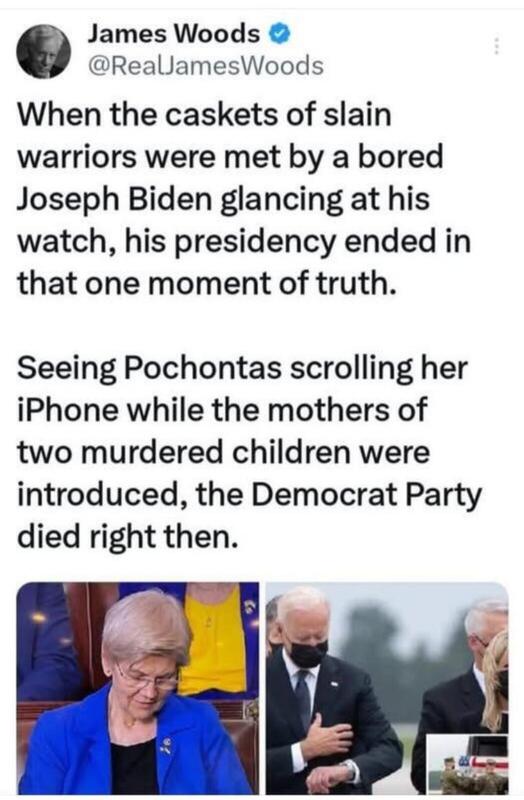
Task: Click the second paragraph starting with Seeing Pochontas
Action: click(x=249, y=452)
